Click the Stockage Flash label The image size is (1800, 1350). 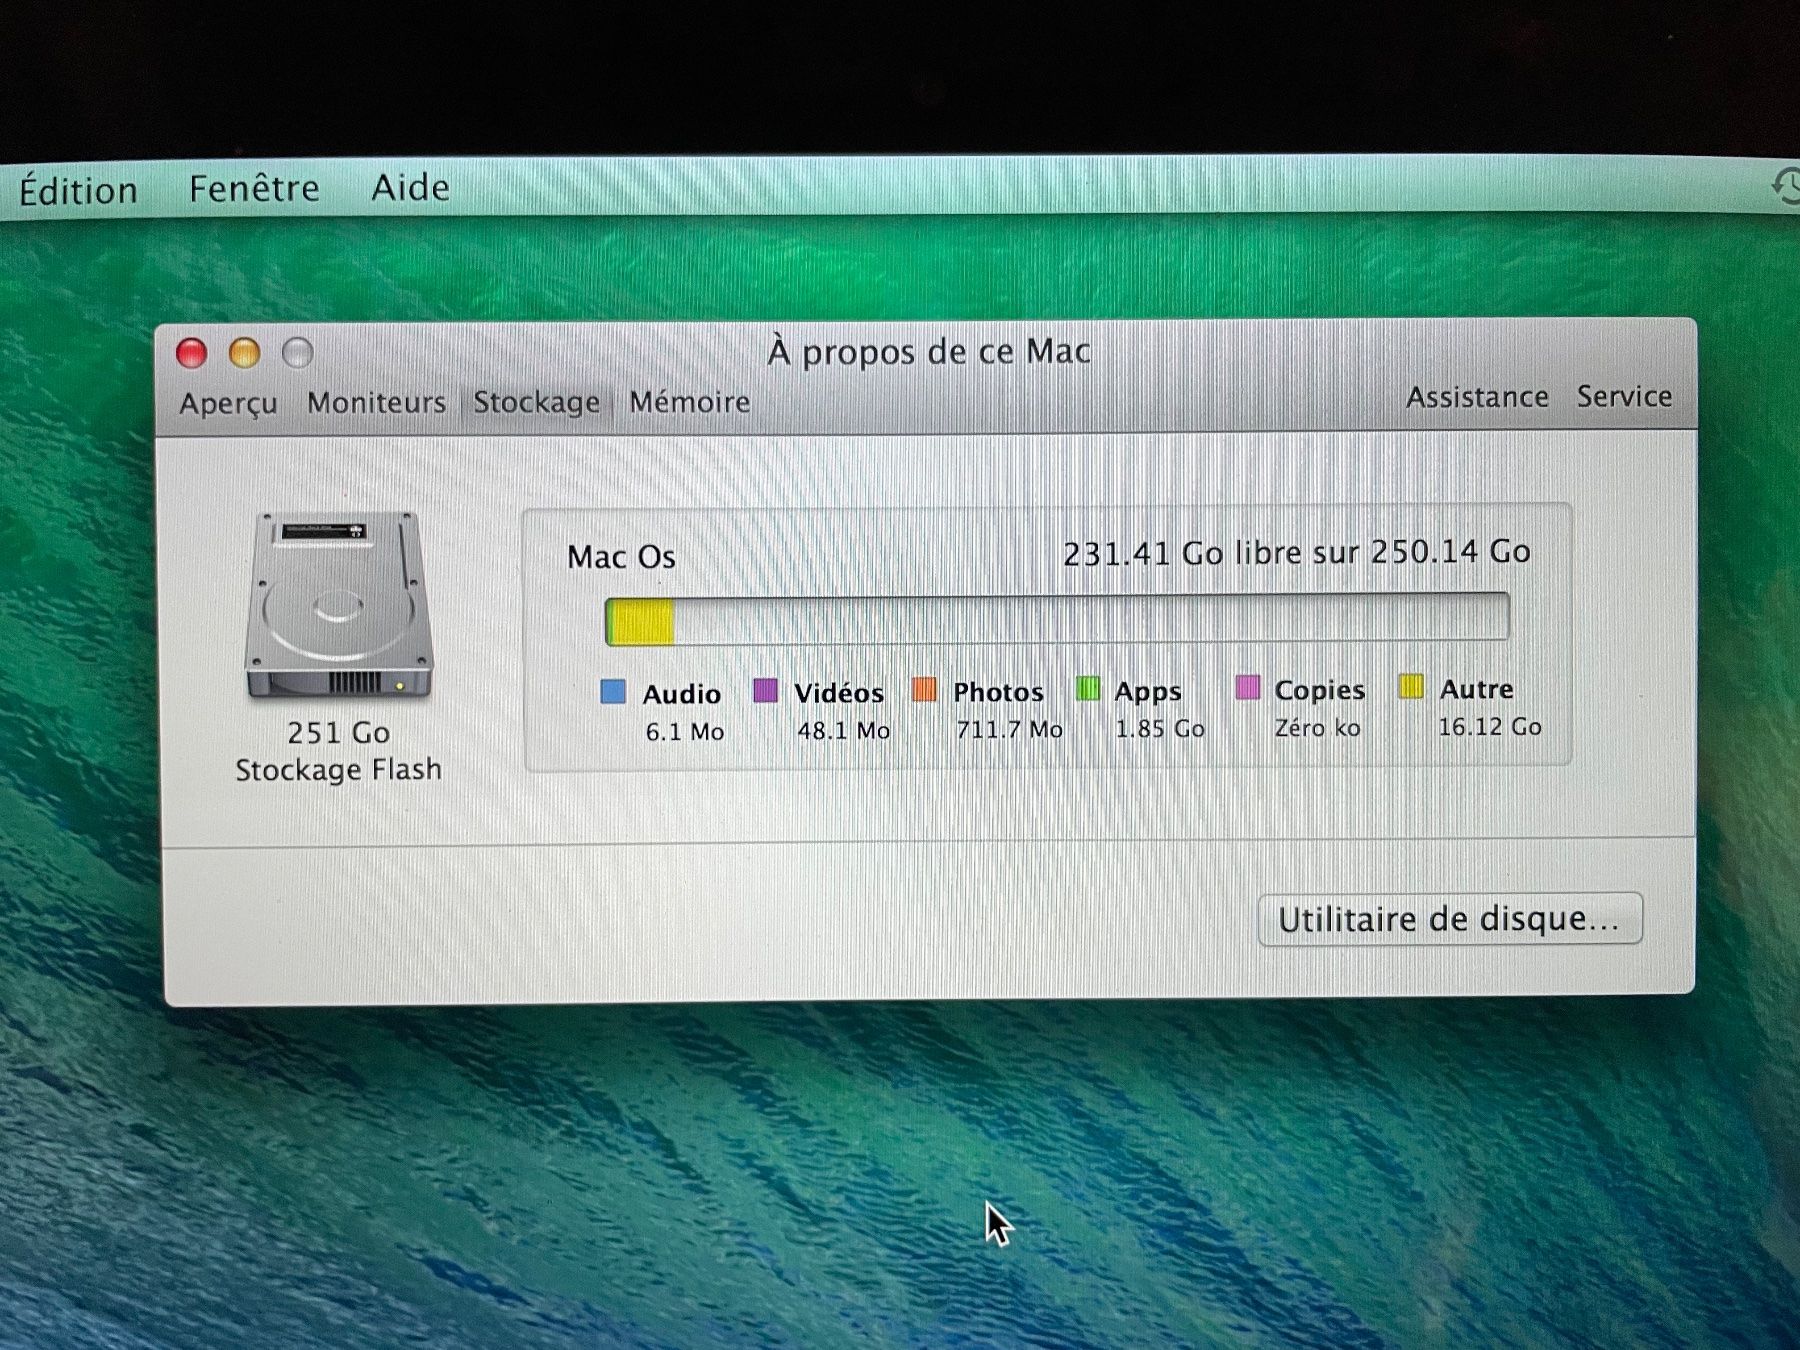(x=338, y=770)
